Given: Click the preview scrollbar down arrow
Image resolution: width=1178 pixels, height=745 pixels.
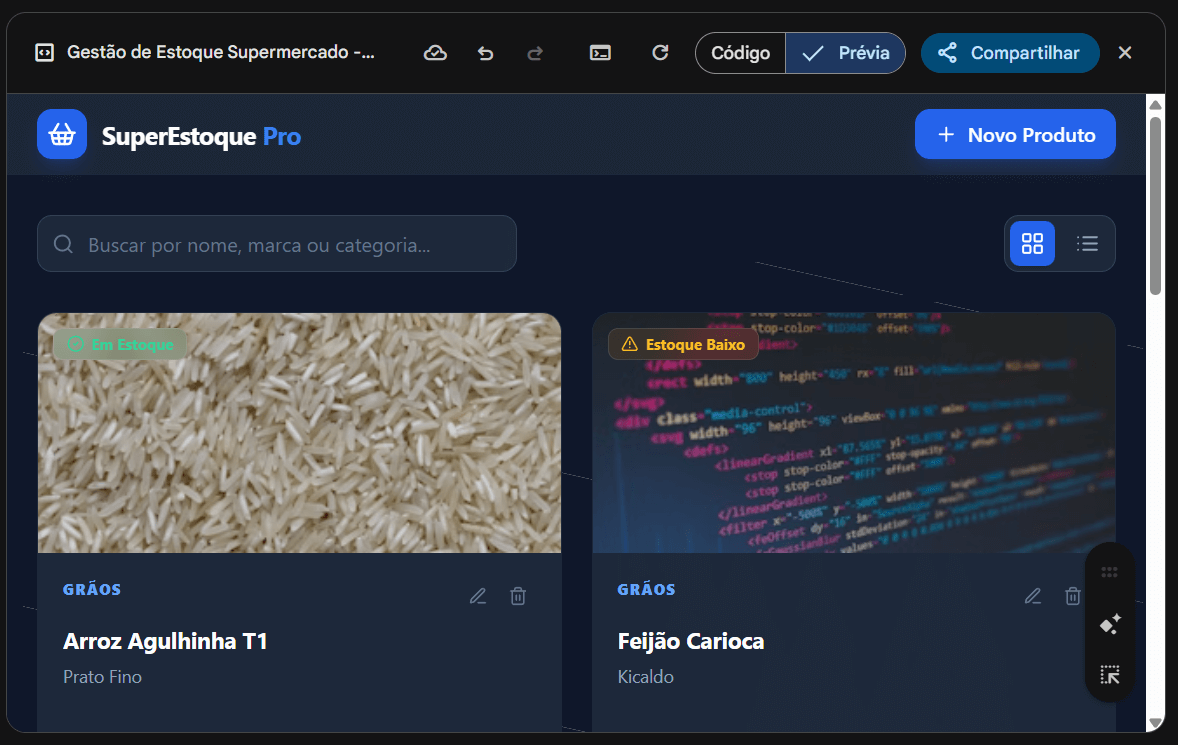Looking at the screenshot, I should tap(1155, 722).
